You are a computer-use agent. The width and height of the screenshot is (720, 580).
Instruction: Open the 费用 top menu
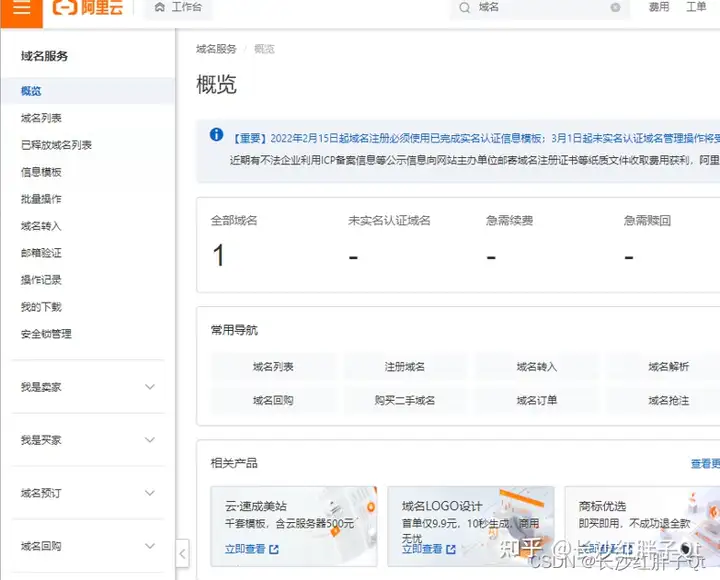tap(658, 7)
